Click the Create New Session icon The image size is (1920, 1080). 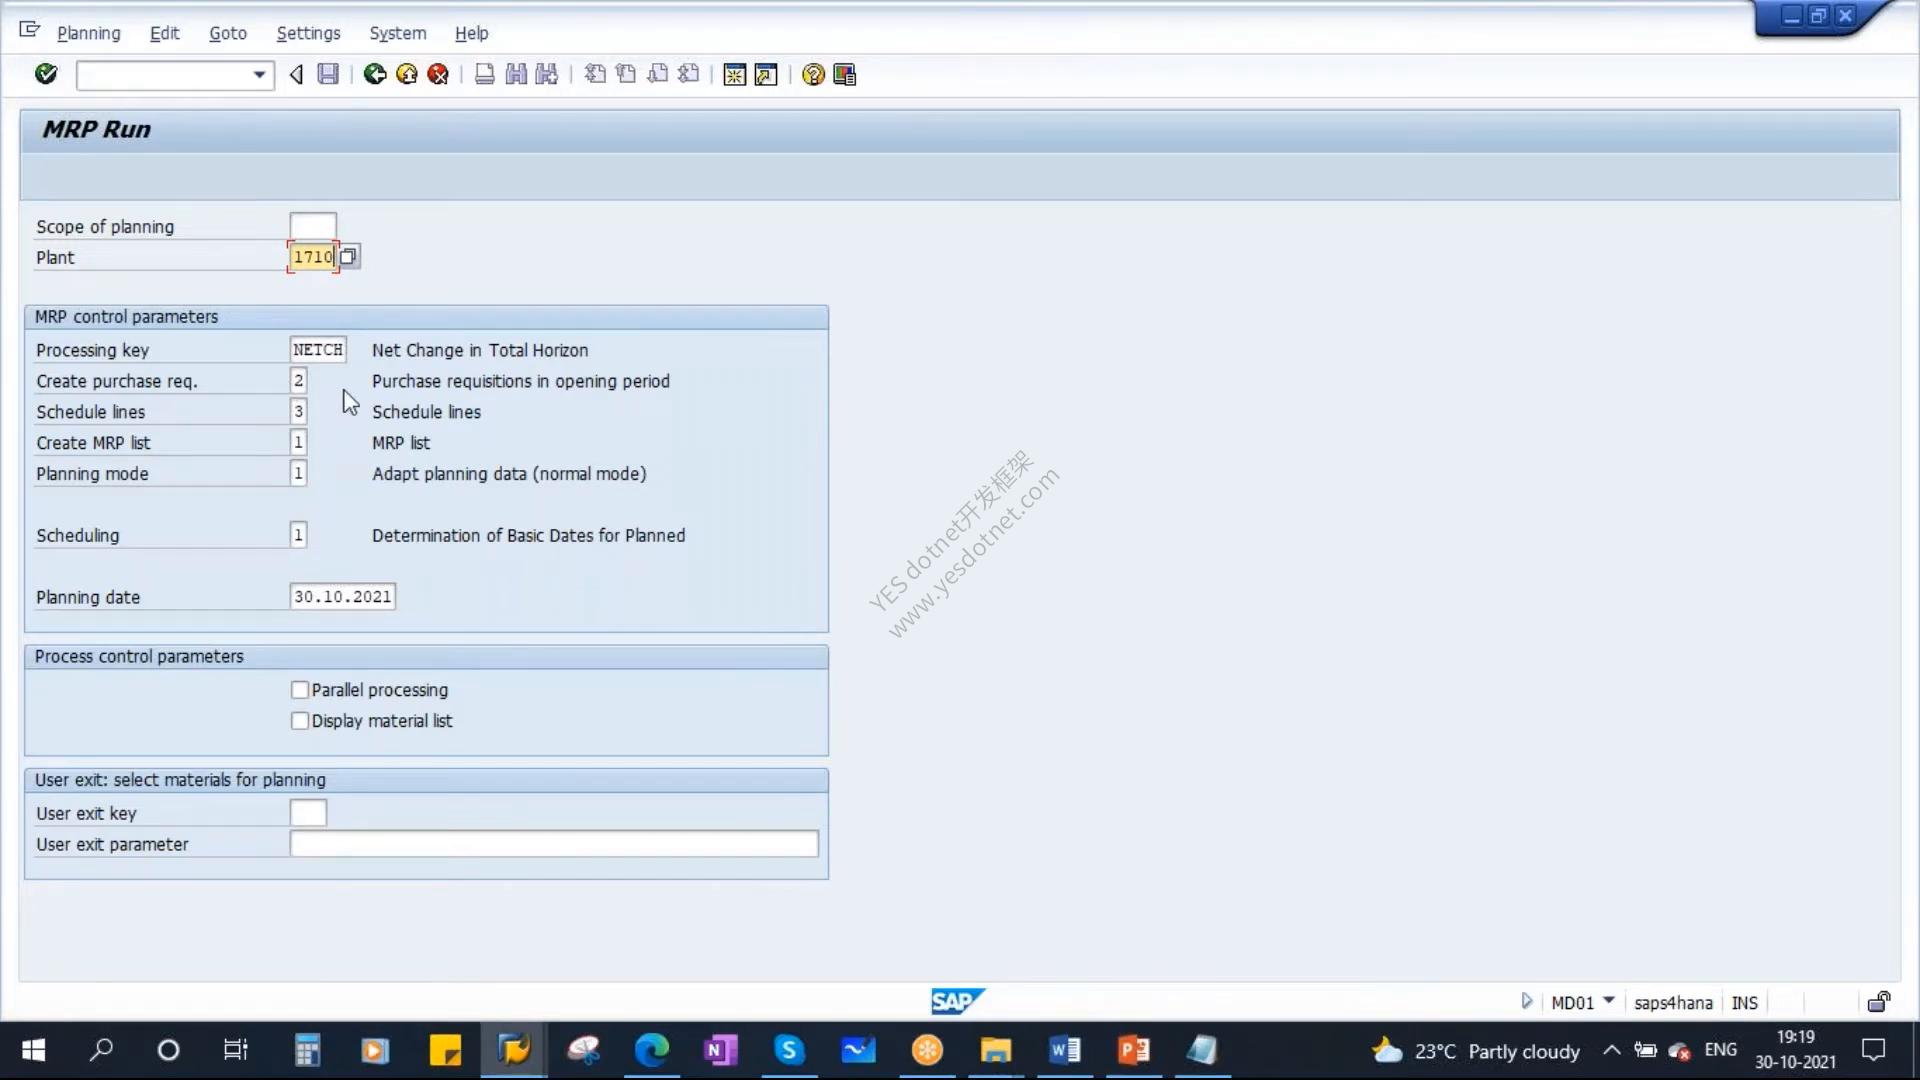pyautogui.click(x=735, y=75)
